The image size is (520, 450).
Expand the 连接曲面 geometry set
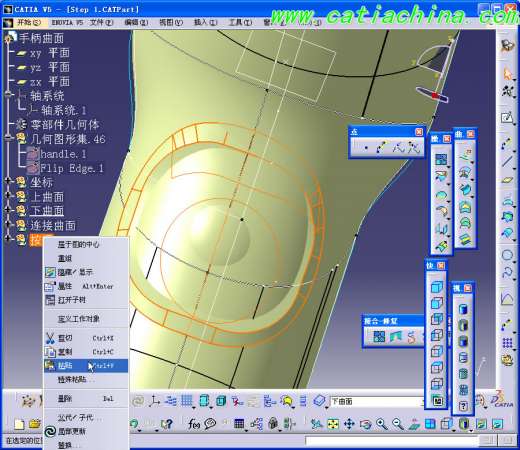click(8, 224)
